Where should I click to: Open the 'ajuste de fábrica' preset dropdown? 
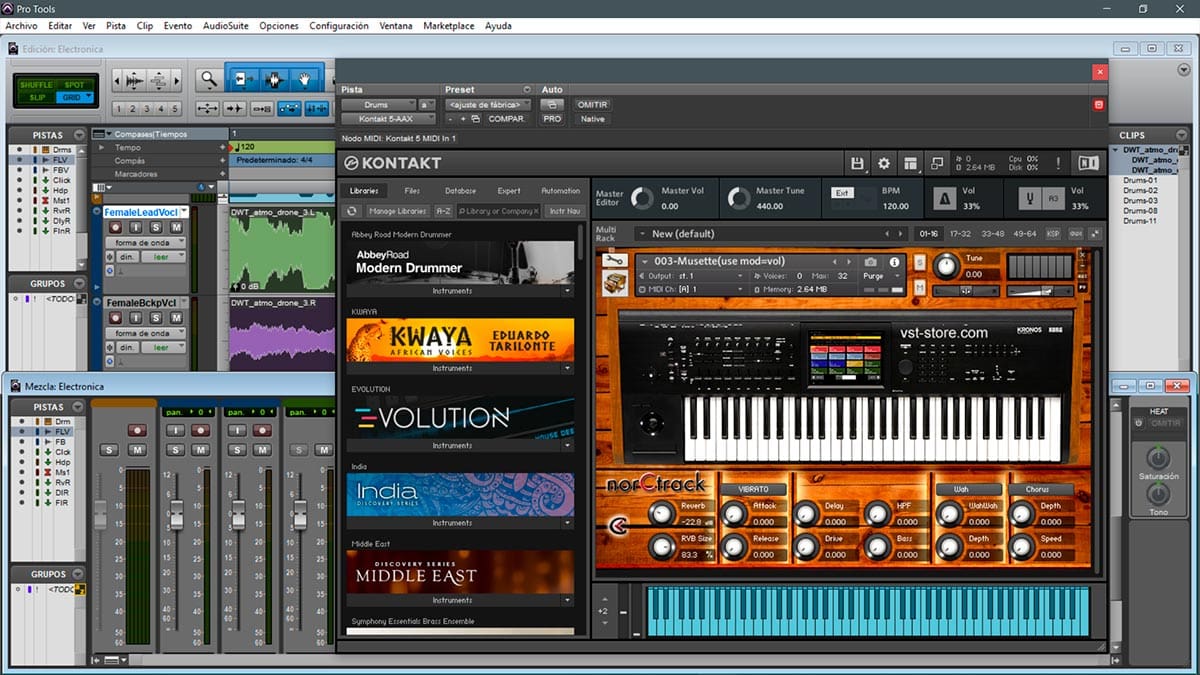[x=486, y=104]
